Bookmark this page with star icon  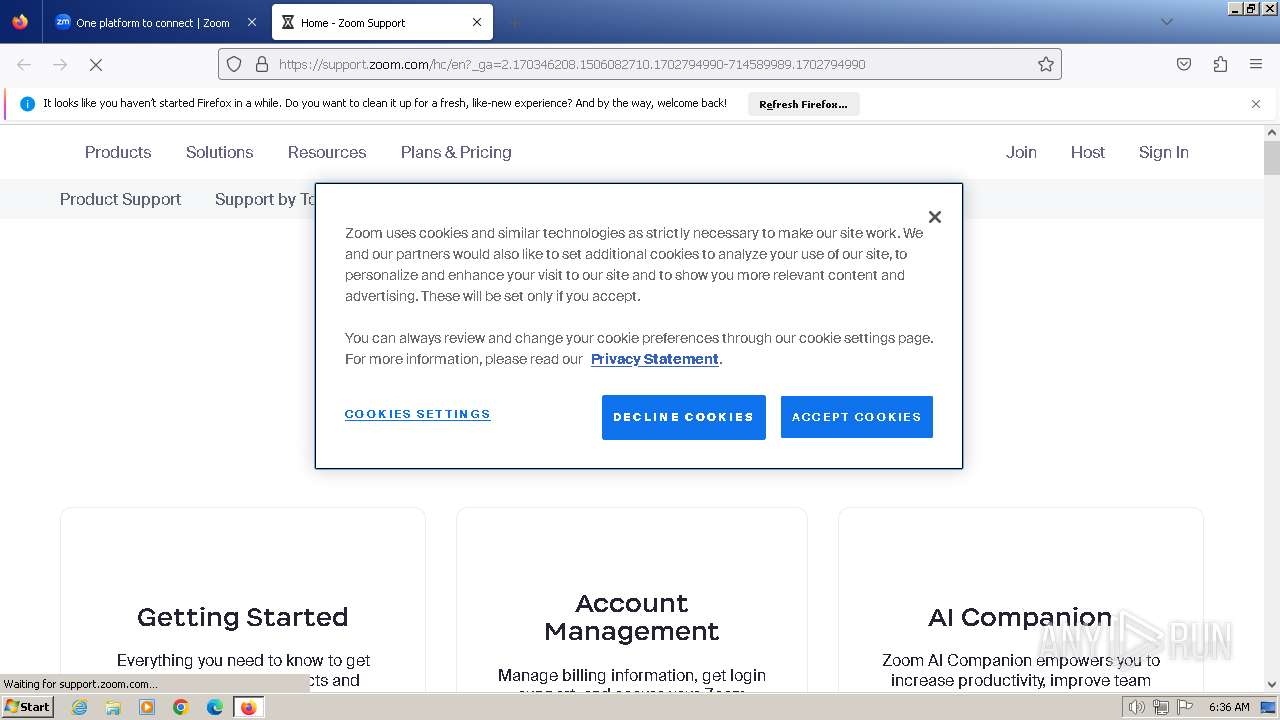pyautogui.click(x=1046, y=64)
